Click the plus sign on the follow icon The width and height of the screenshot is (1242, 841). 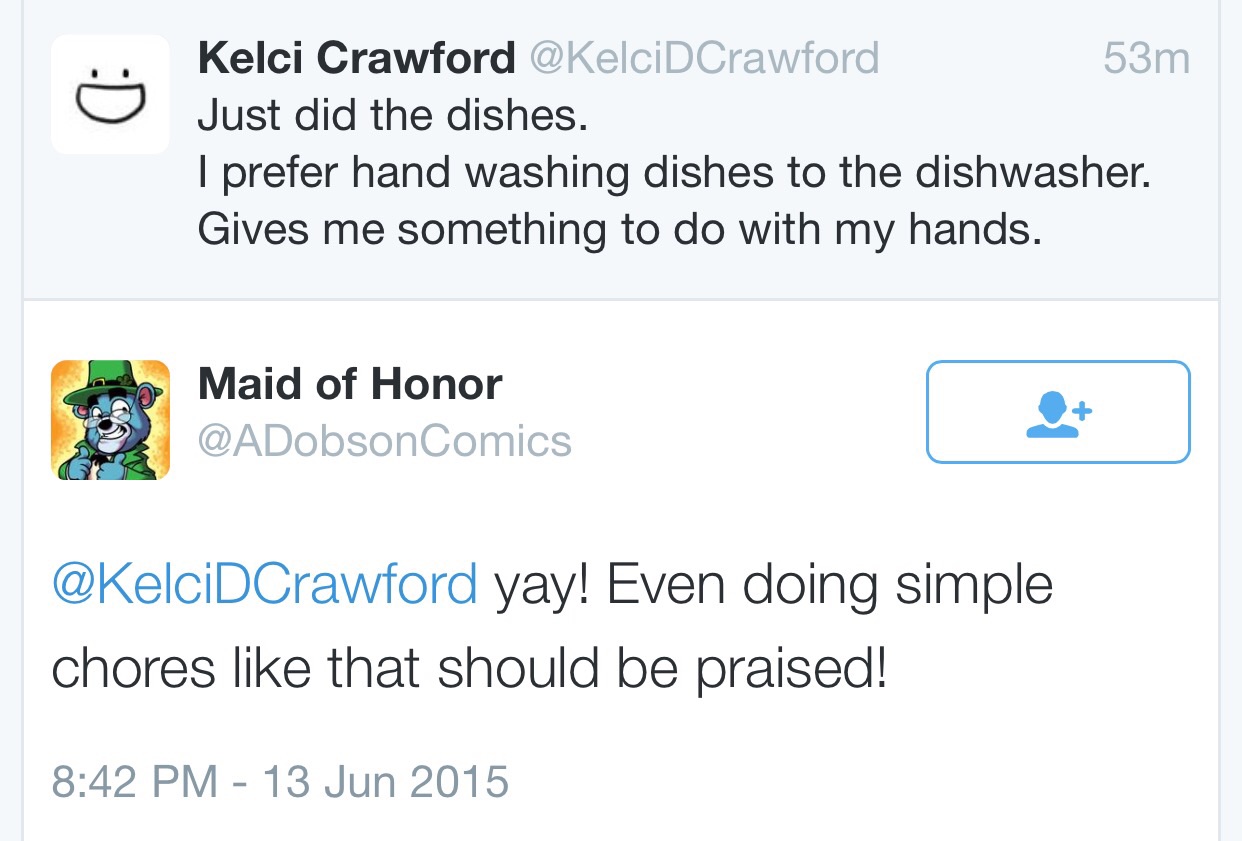(1084, 410)
